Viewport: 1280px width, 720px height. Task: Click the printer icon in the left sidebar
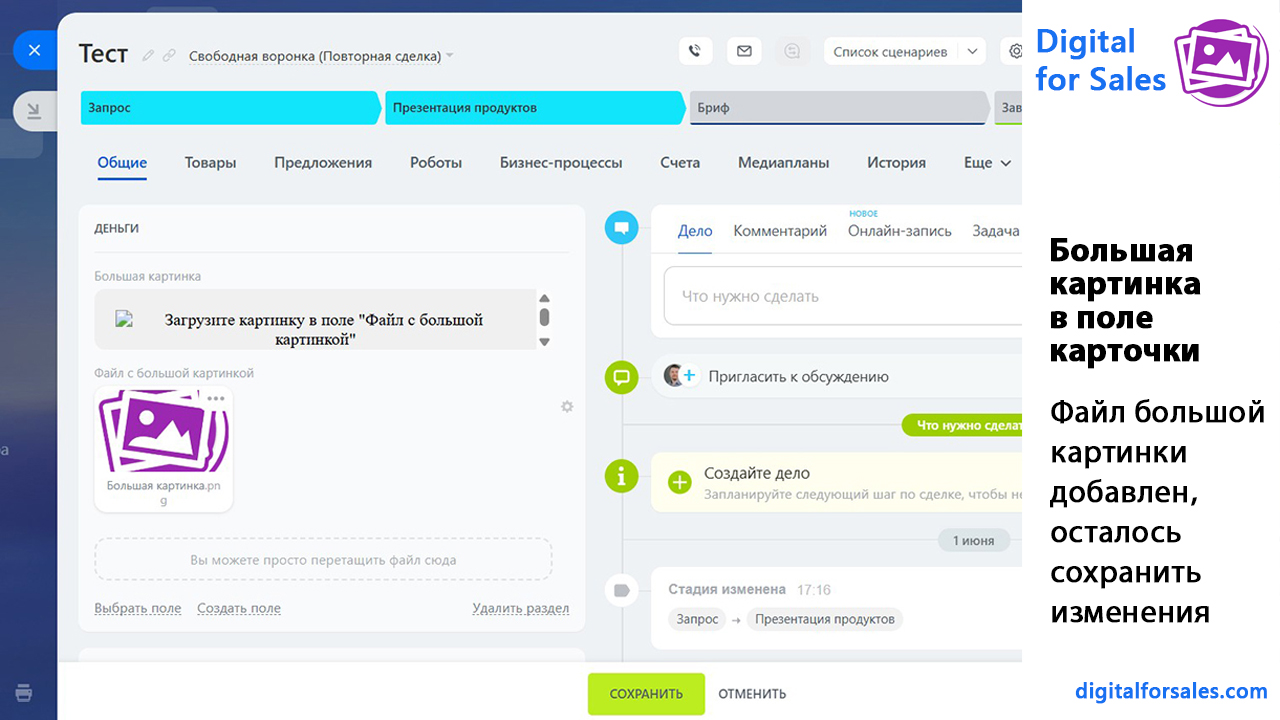point(24,693)
